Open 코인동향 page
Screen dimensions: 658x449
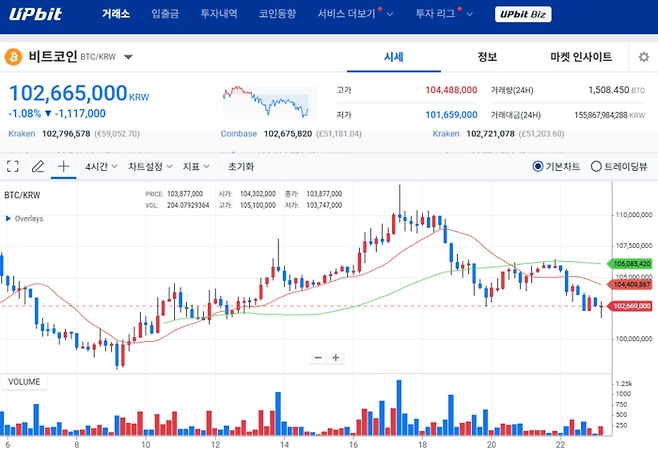click(277, 14)
